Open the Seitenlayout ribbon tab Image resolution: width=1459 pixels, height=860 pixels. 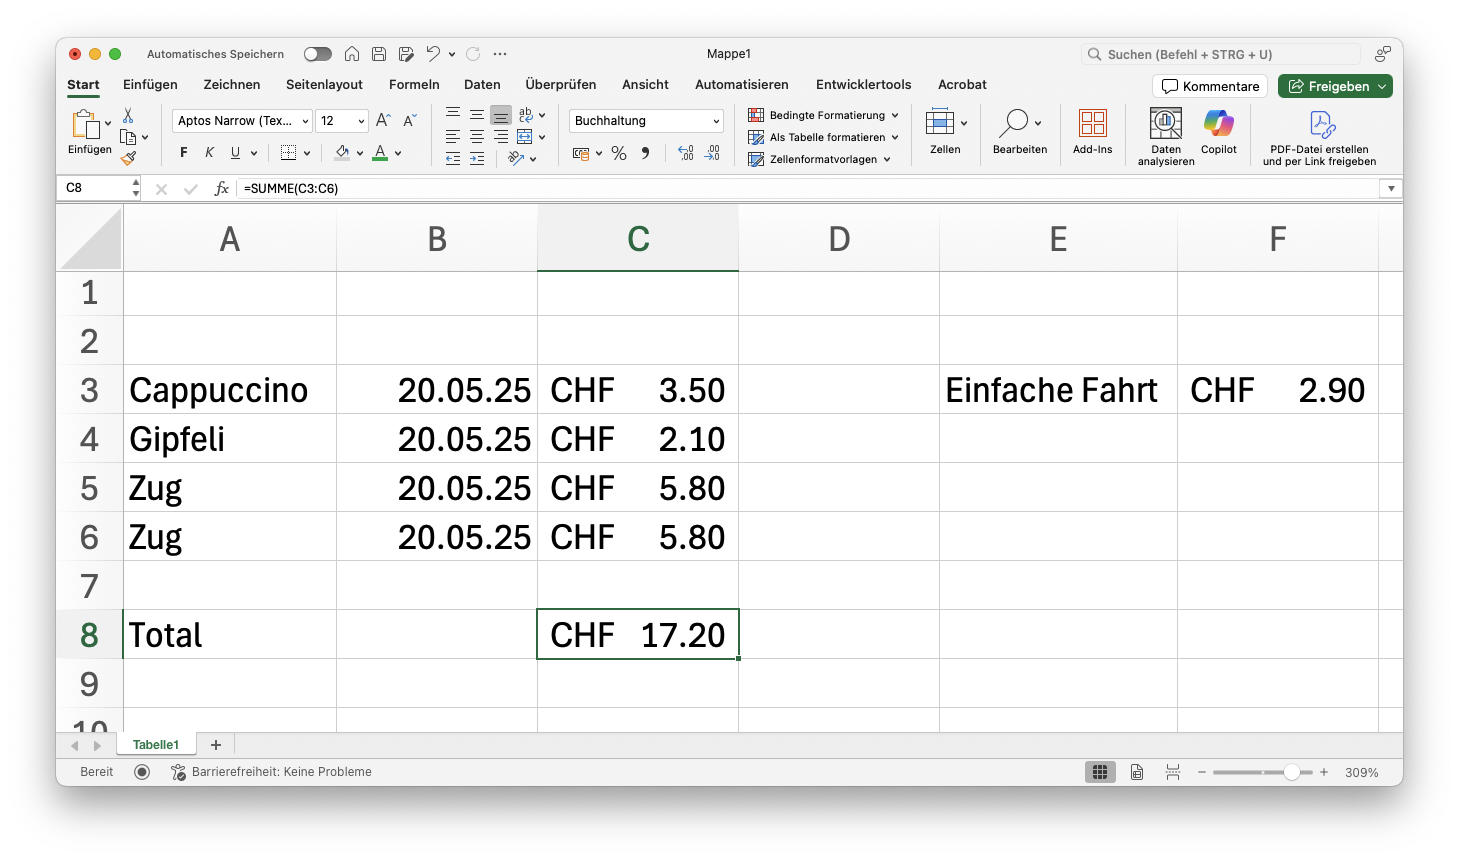(324, 85)
